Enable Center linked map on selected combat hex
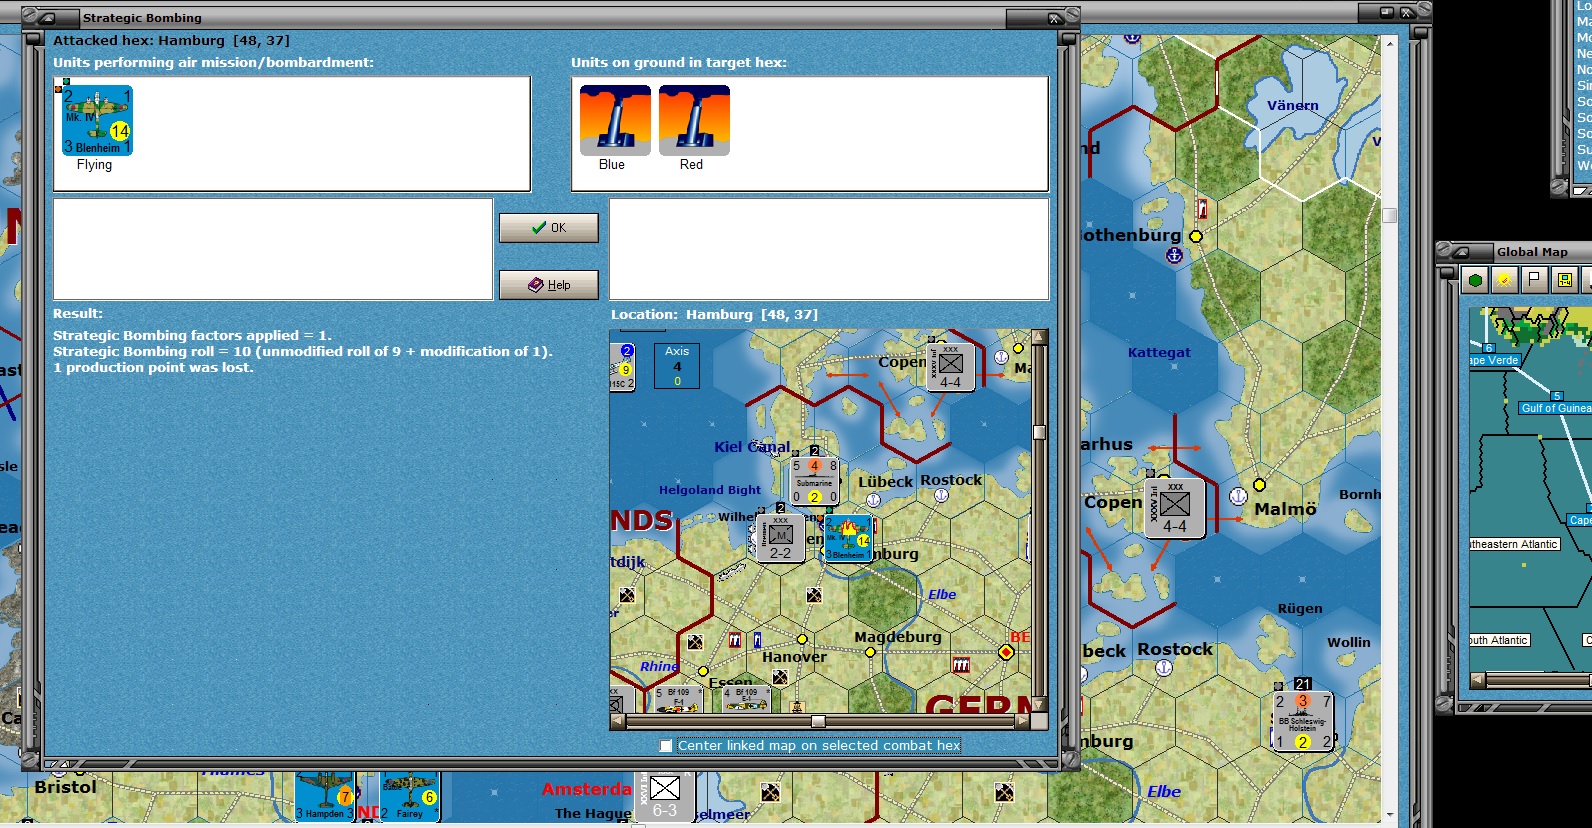 (666, 746)
